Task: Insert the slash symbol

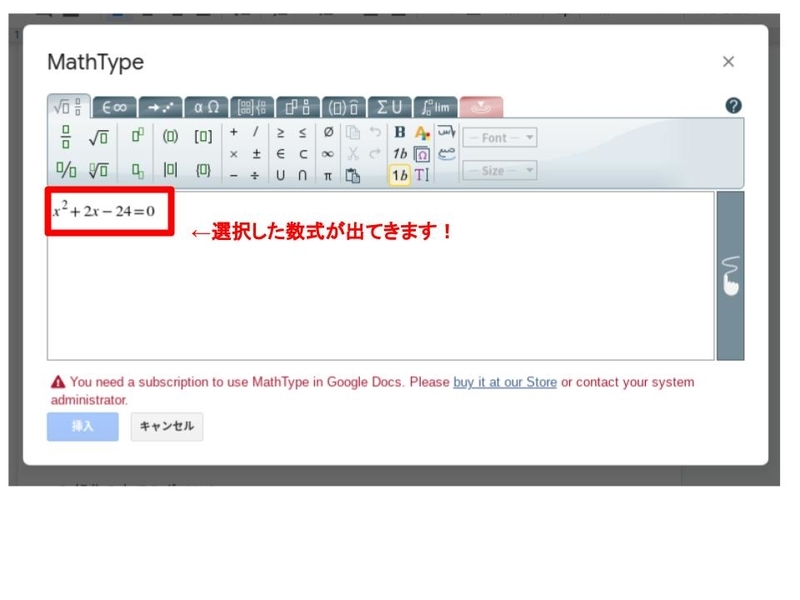Action: pyautogui.click(x=256, y=132)
